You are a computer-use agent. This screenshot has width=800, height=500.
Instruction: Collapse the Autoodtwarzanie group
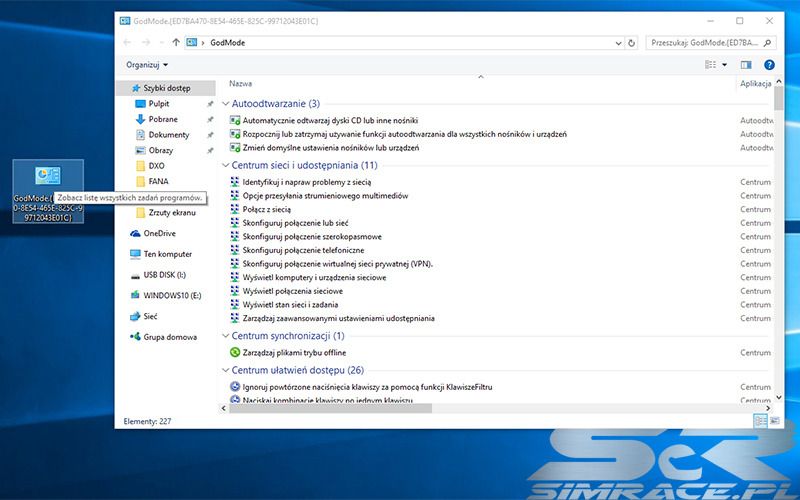coord(224,103)
